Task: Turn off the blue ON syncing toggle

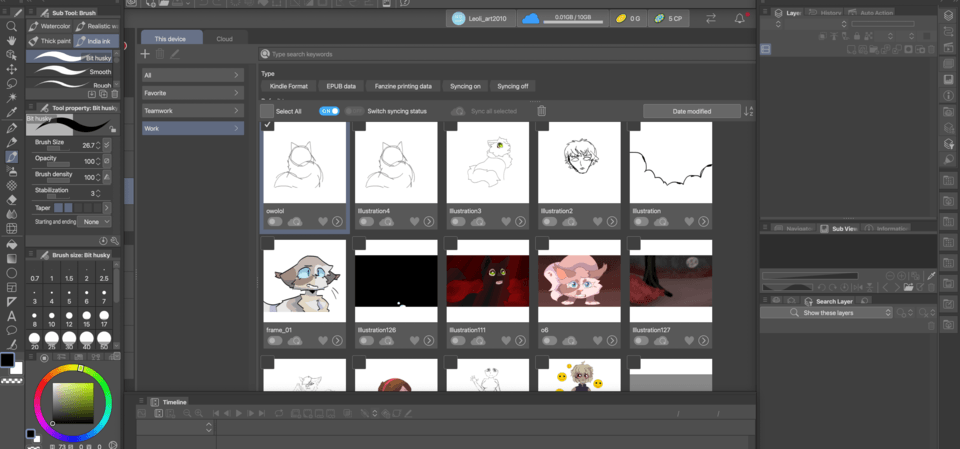Action: coord(329,111)
